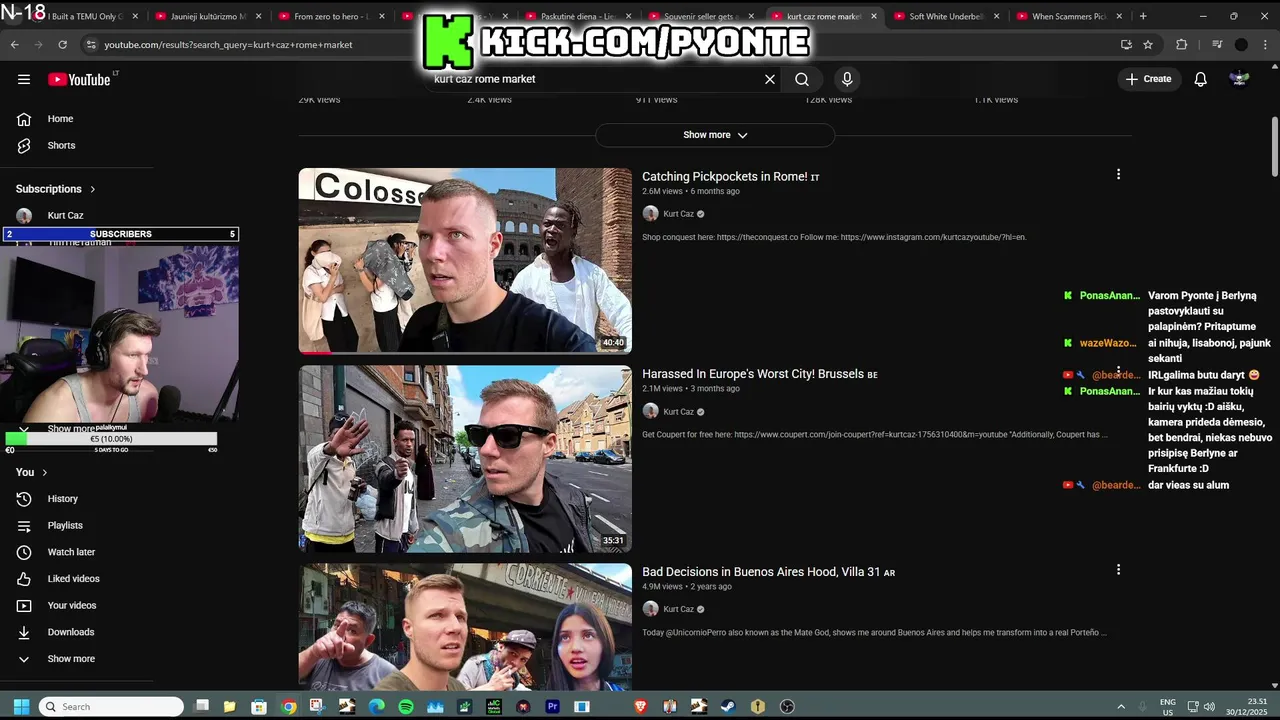This screenshot has height=720, width=1280.
Task: Click the page vertical scrollbar
Action: pyautogui.click(x=1274, y=145)
